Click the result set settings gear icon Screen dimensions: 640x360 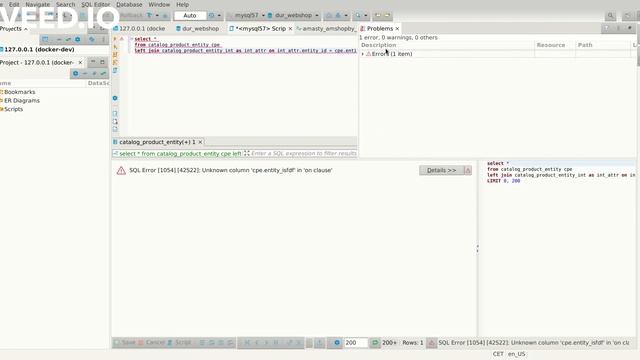tap(337, 343)
